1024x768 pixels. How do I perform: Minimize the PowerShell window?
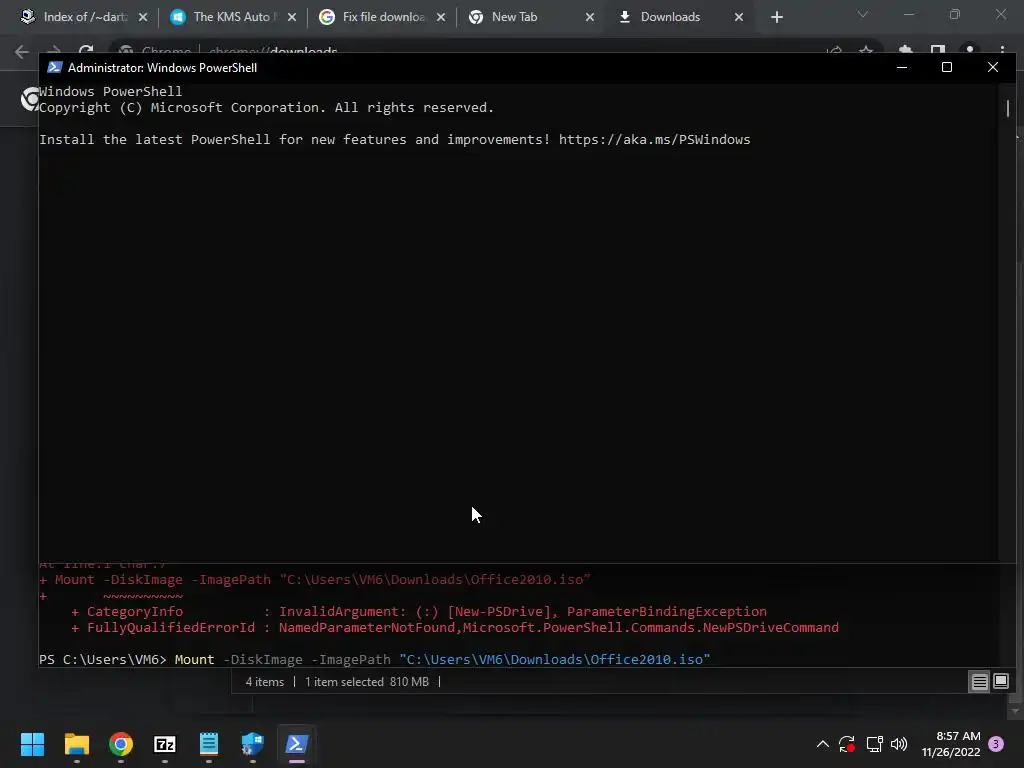(902, 67)
